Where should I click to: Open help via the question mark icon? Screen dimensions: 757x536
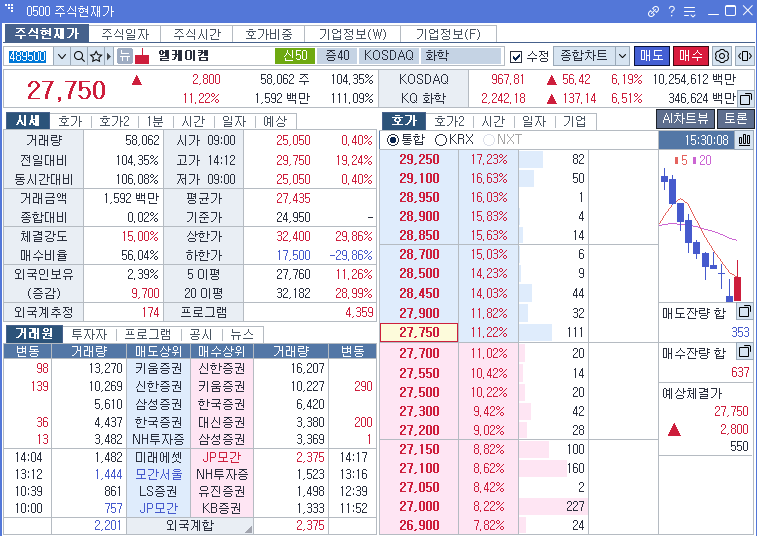point(672,11)
